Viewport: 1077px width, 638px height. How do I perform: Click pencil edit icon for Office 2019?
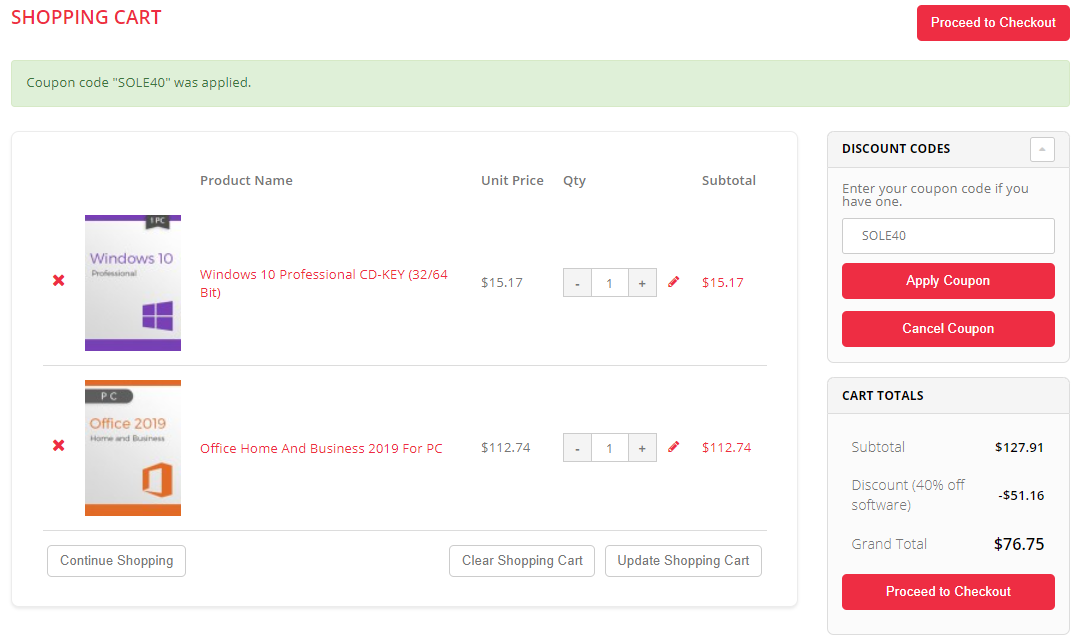click(x=673, y=447)
